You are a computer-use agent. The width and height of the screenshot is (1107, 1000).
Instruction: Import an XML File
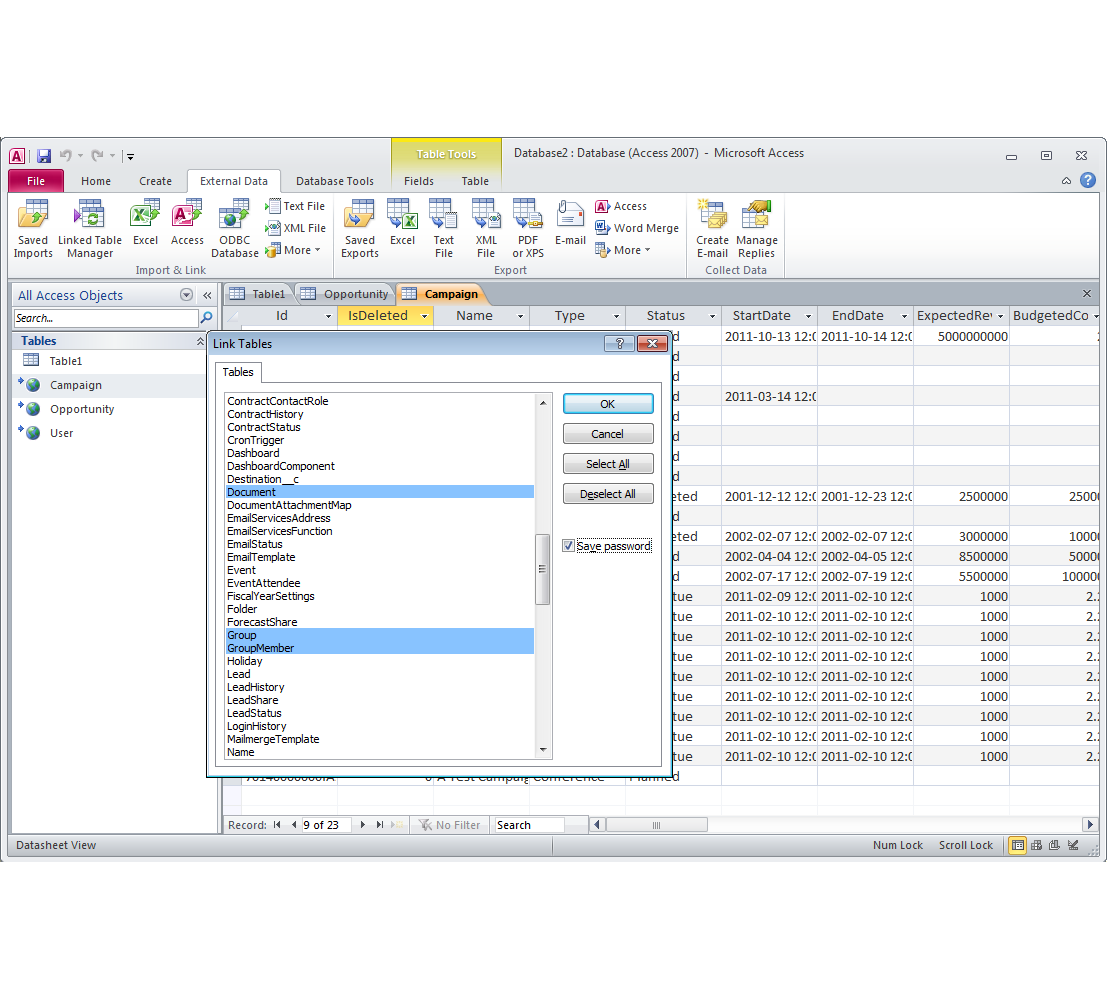pyautogui.click(x=295, y=228)
